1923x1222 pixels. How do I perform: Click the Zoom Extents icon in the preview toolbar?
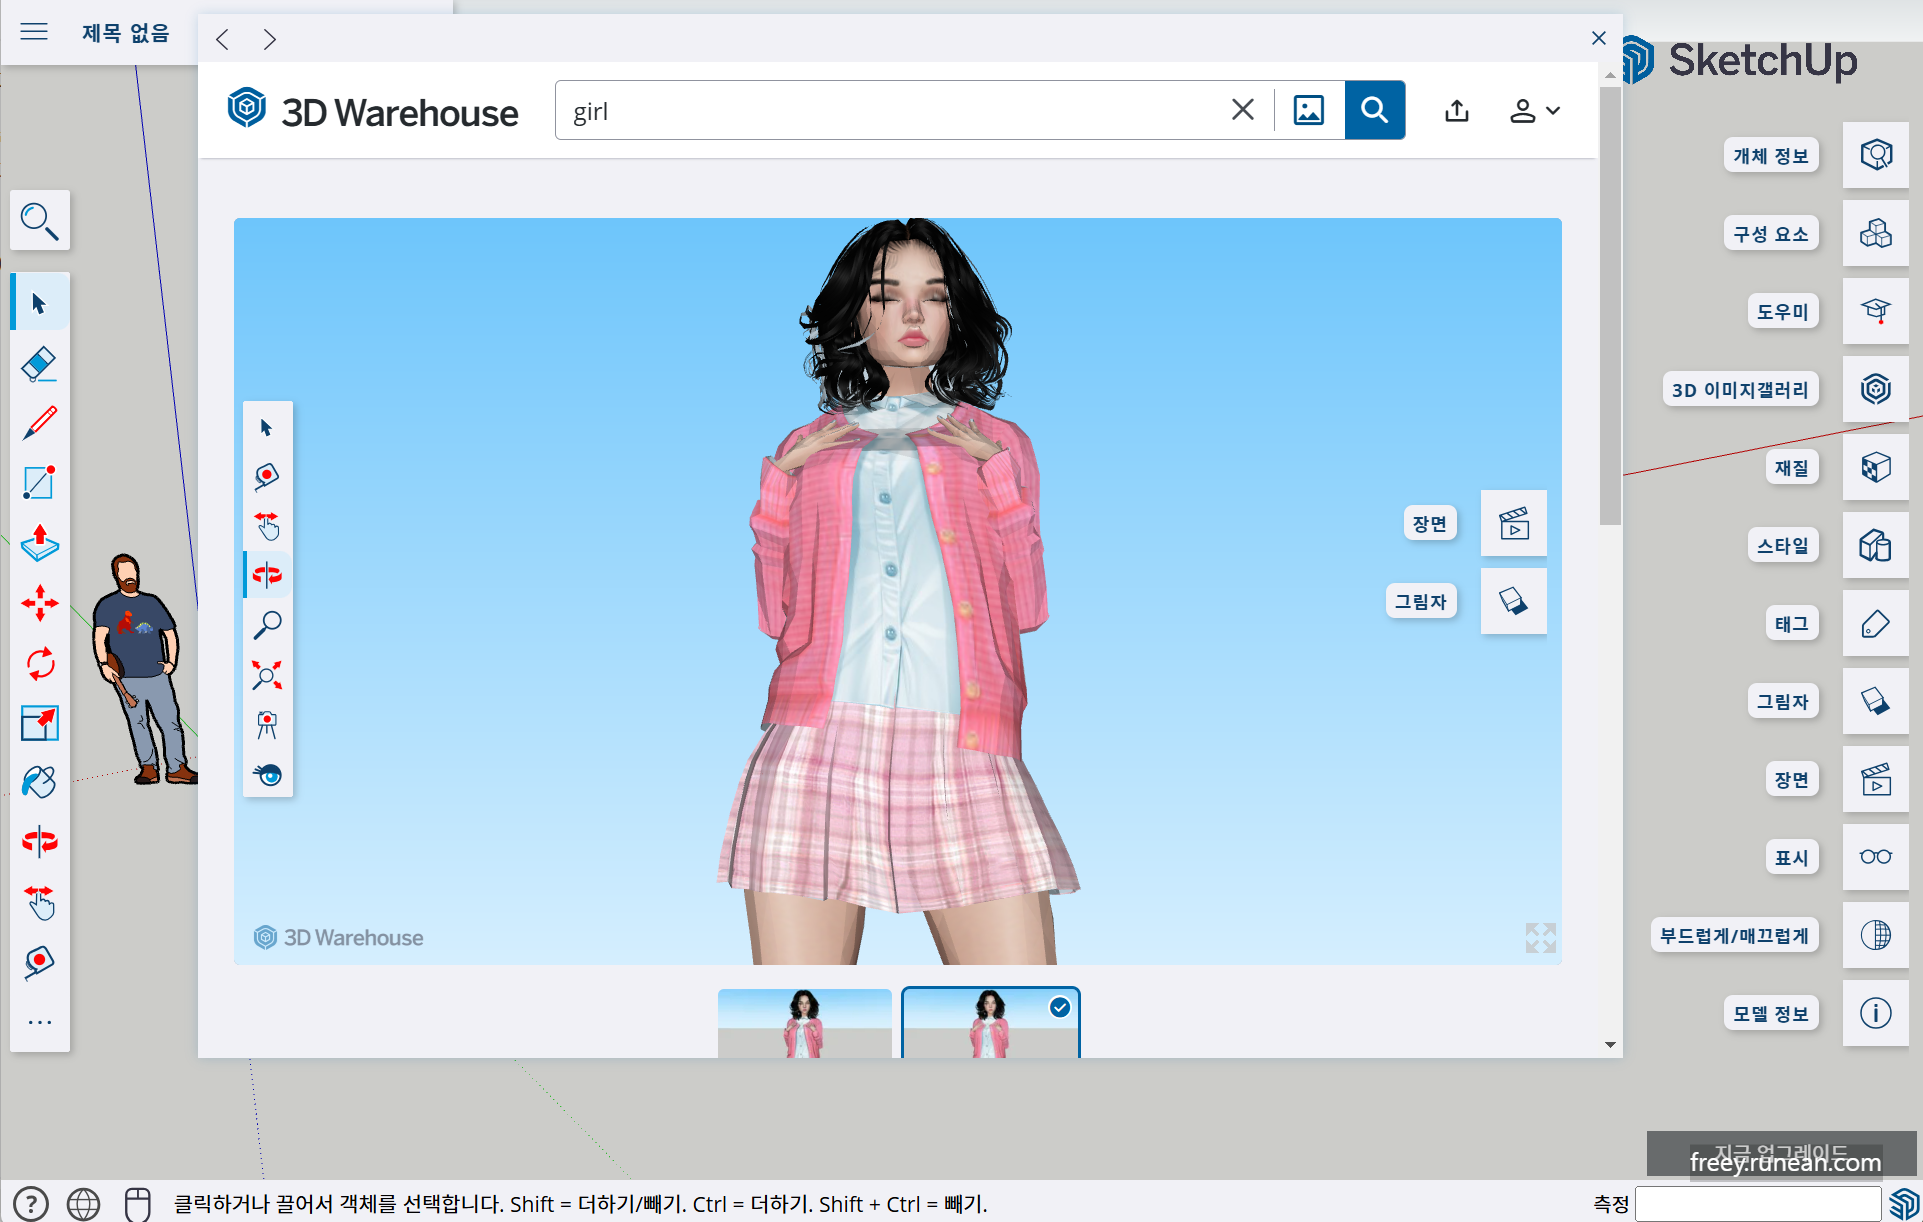[267, 674]
